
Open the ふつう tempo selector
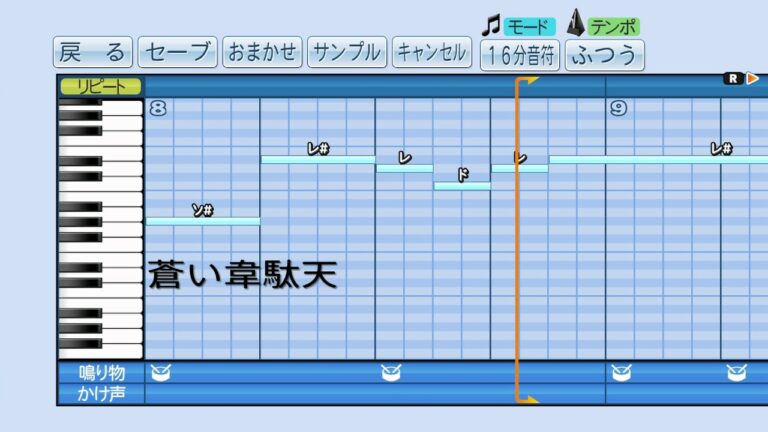tap(605, 54)
